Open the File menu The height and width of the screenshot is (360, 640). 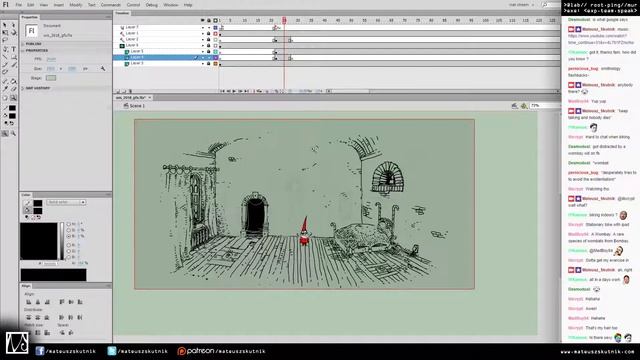[19, 5]
